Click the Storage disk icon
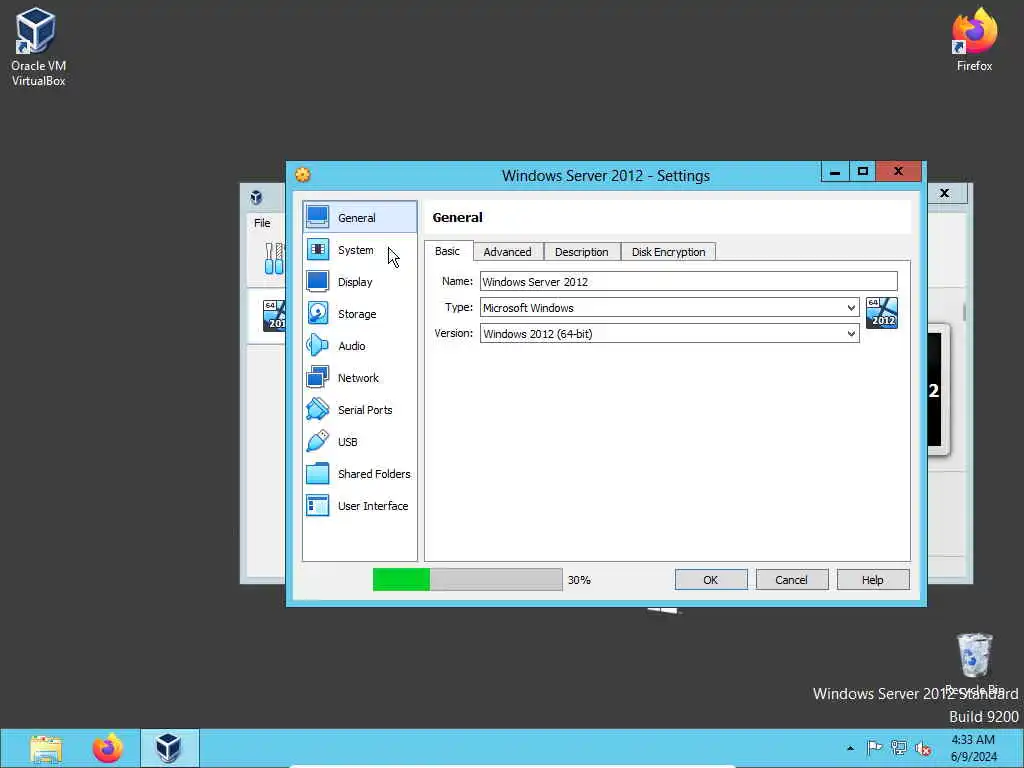The image size is (1024, 768). pyautogui.click(x=317, y=313)
